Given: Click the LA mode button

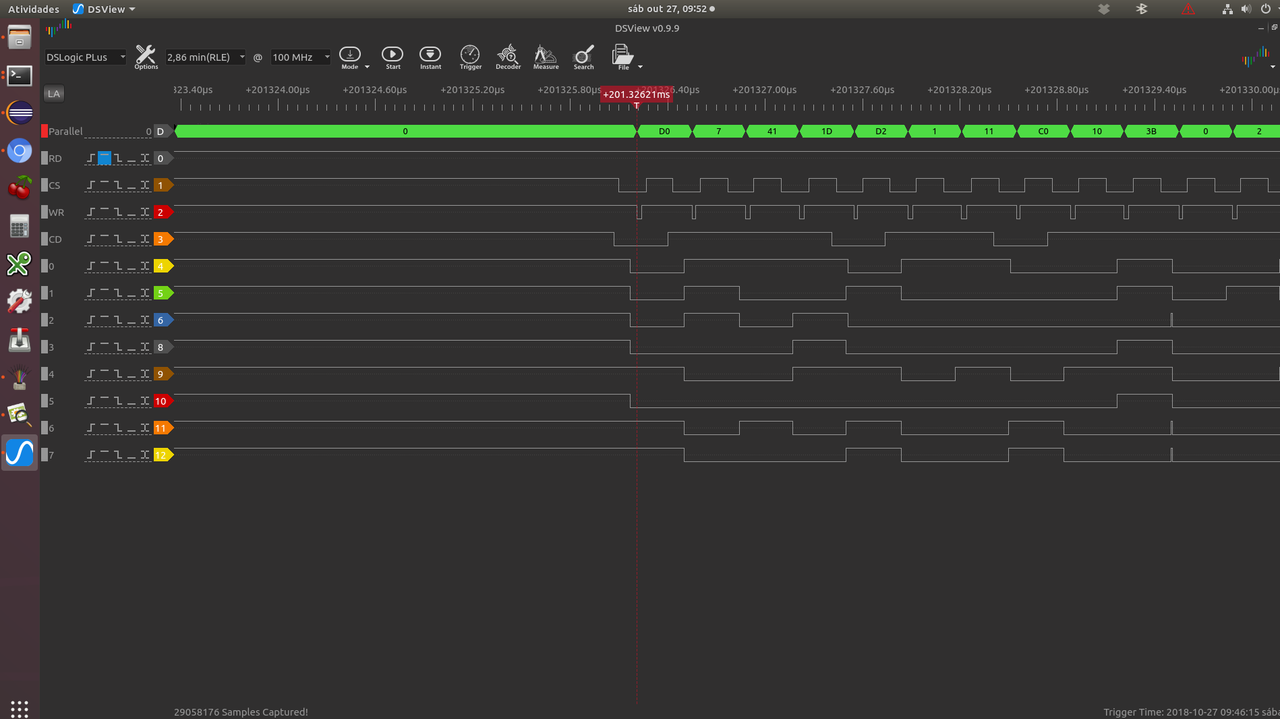Looking at the screenshot, I should point(54,93).
